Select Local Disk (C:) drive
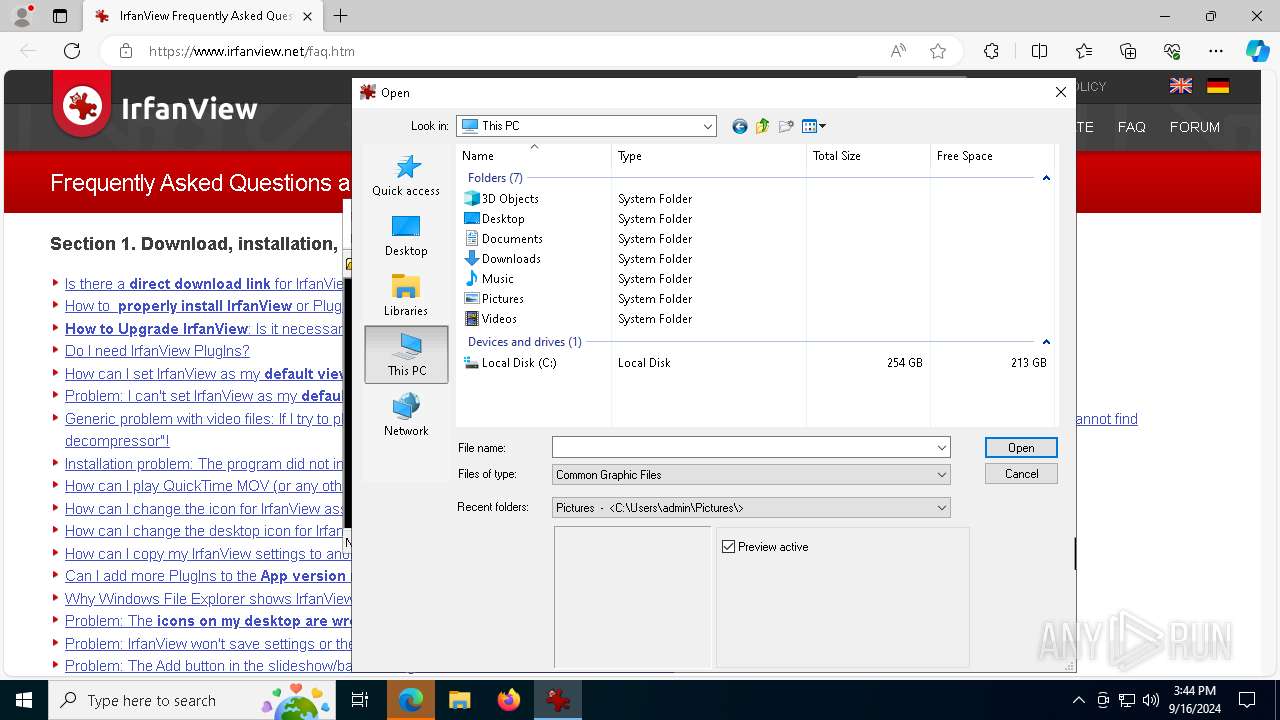 510,363
